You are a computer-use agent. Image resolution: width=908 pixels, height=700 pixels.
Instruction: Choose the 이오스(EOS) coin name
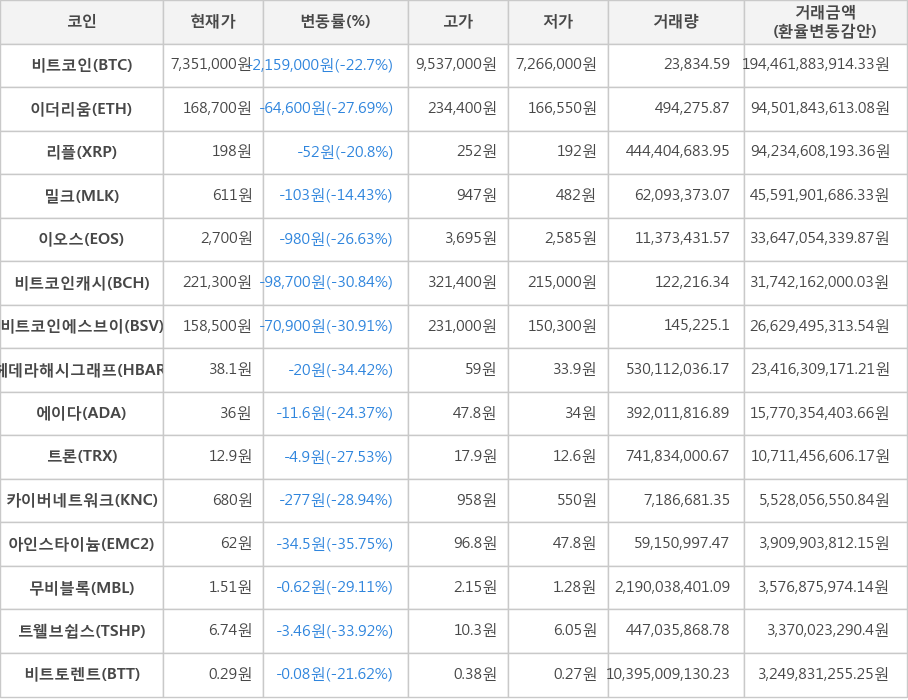click(82, 239)
